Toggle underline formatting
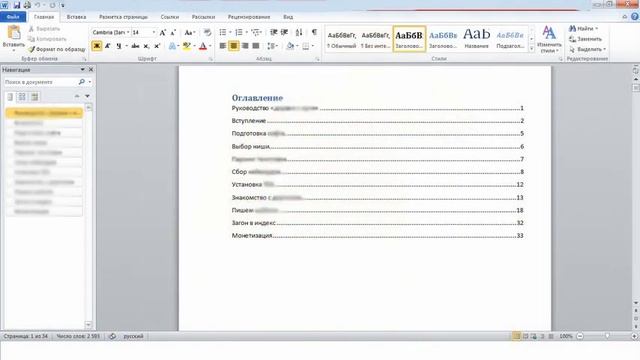640x360 pixels. [x=118, y=46]
